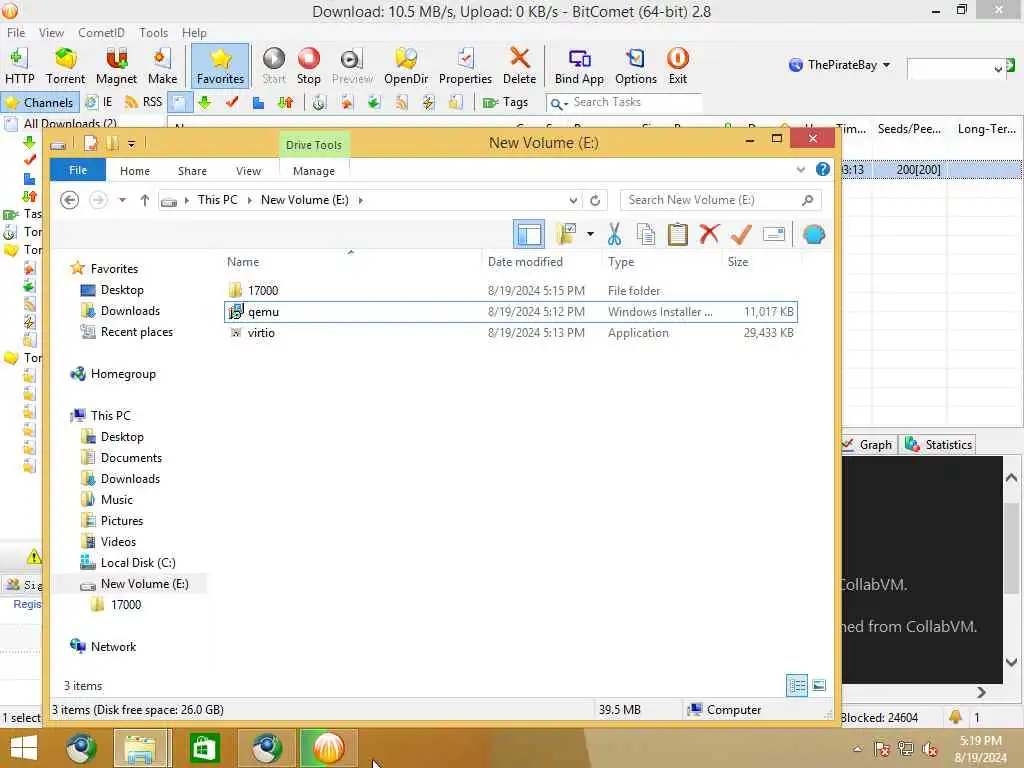Open the BitComet Help menu
The width and height of the screenshot is (1024, 768).
click(x=194, y=33)
